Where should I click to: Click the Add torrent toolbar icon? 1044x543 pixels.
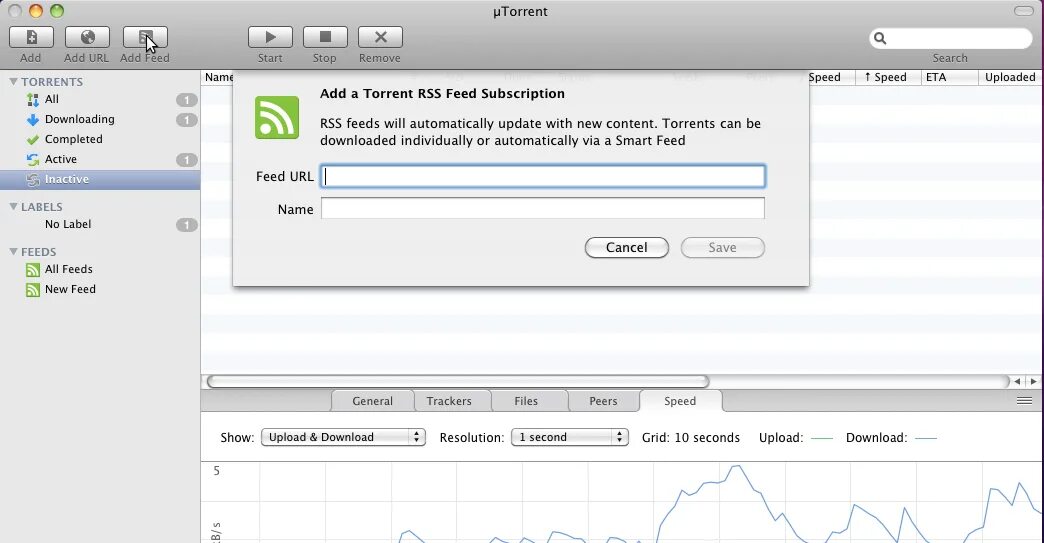tap(31, 37)
